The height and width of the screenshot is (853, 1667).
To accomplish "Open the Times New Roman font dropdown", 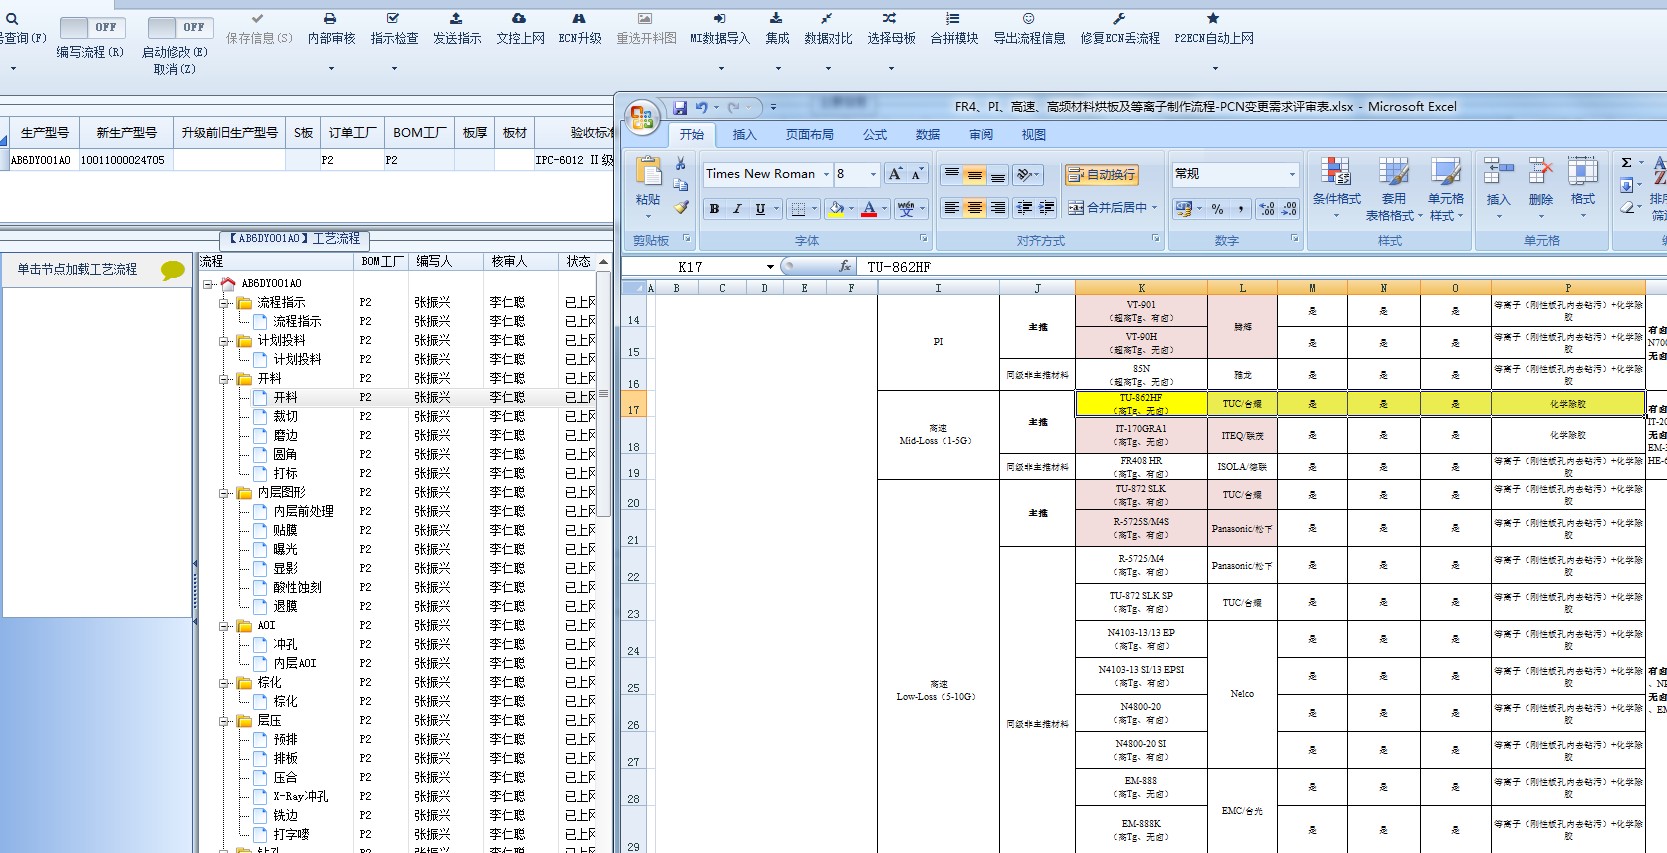I will (827, 174).
